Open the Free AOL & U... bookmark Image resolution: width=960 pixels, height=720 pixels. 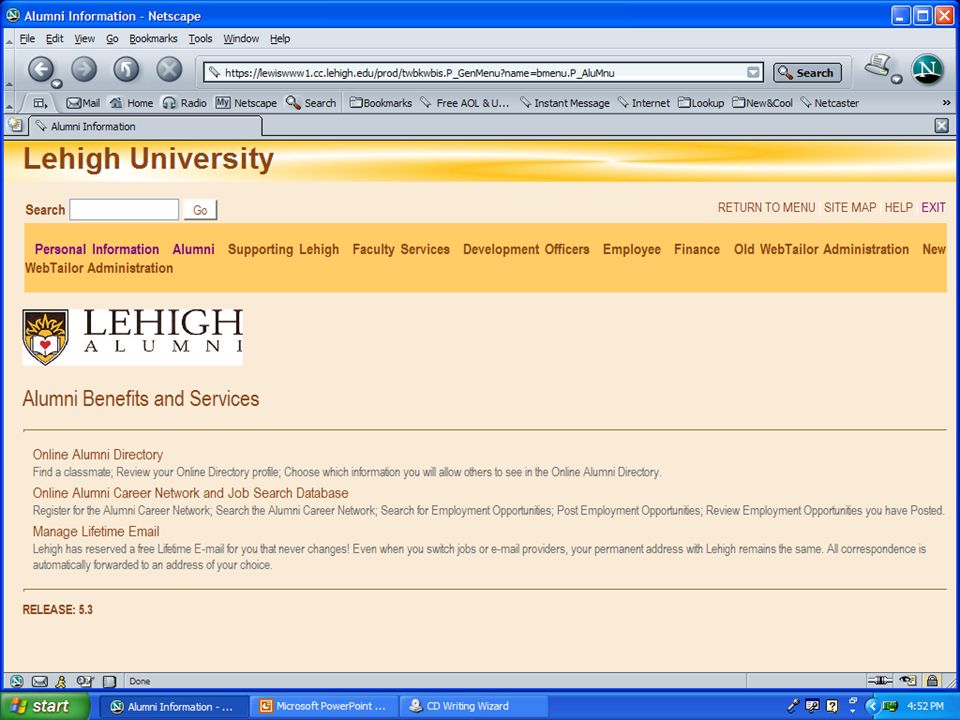pos(465,103)
